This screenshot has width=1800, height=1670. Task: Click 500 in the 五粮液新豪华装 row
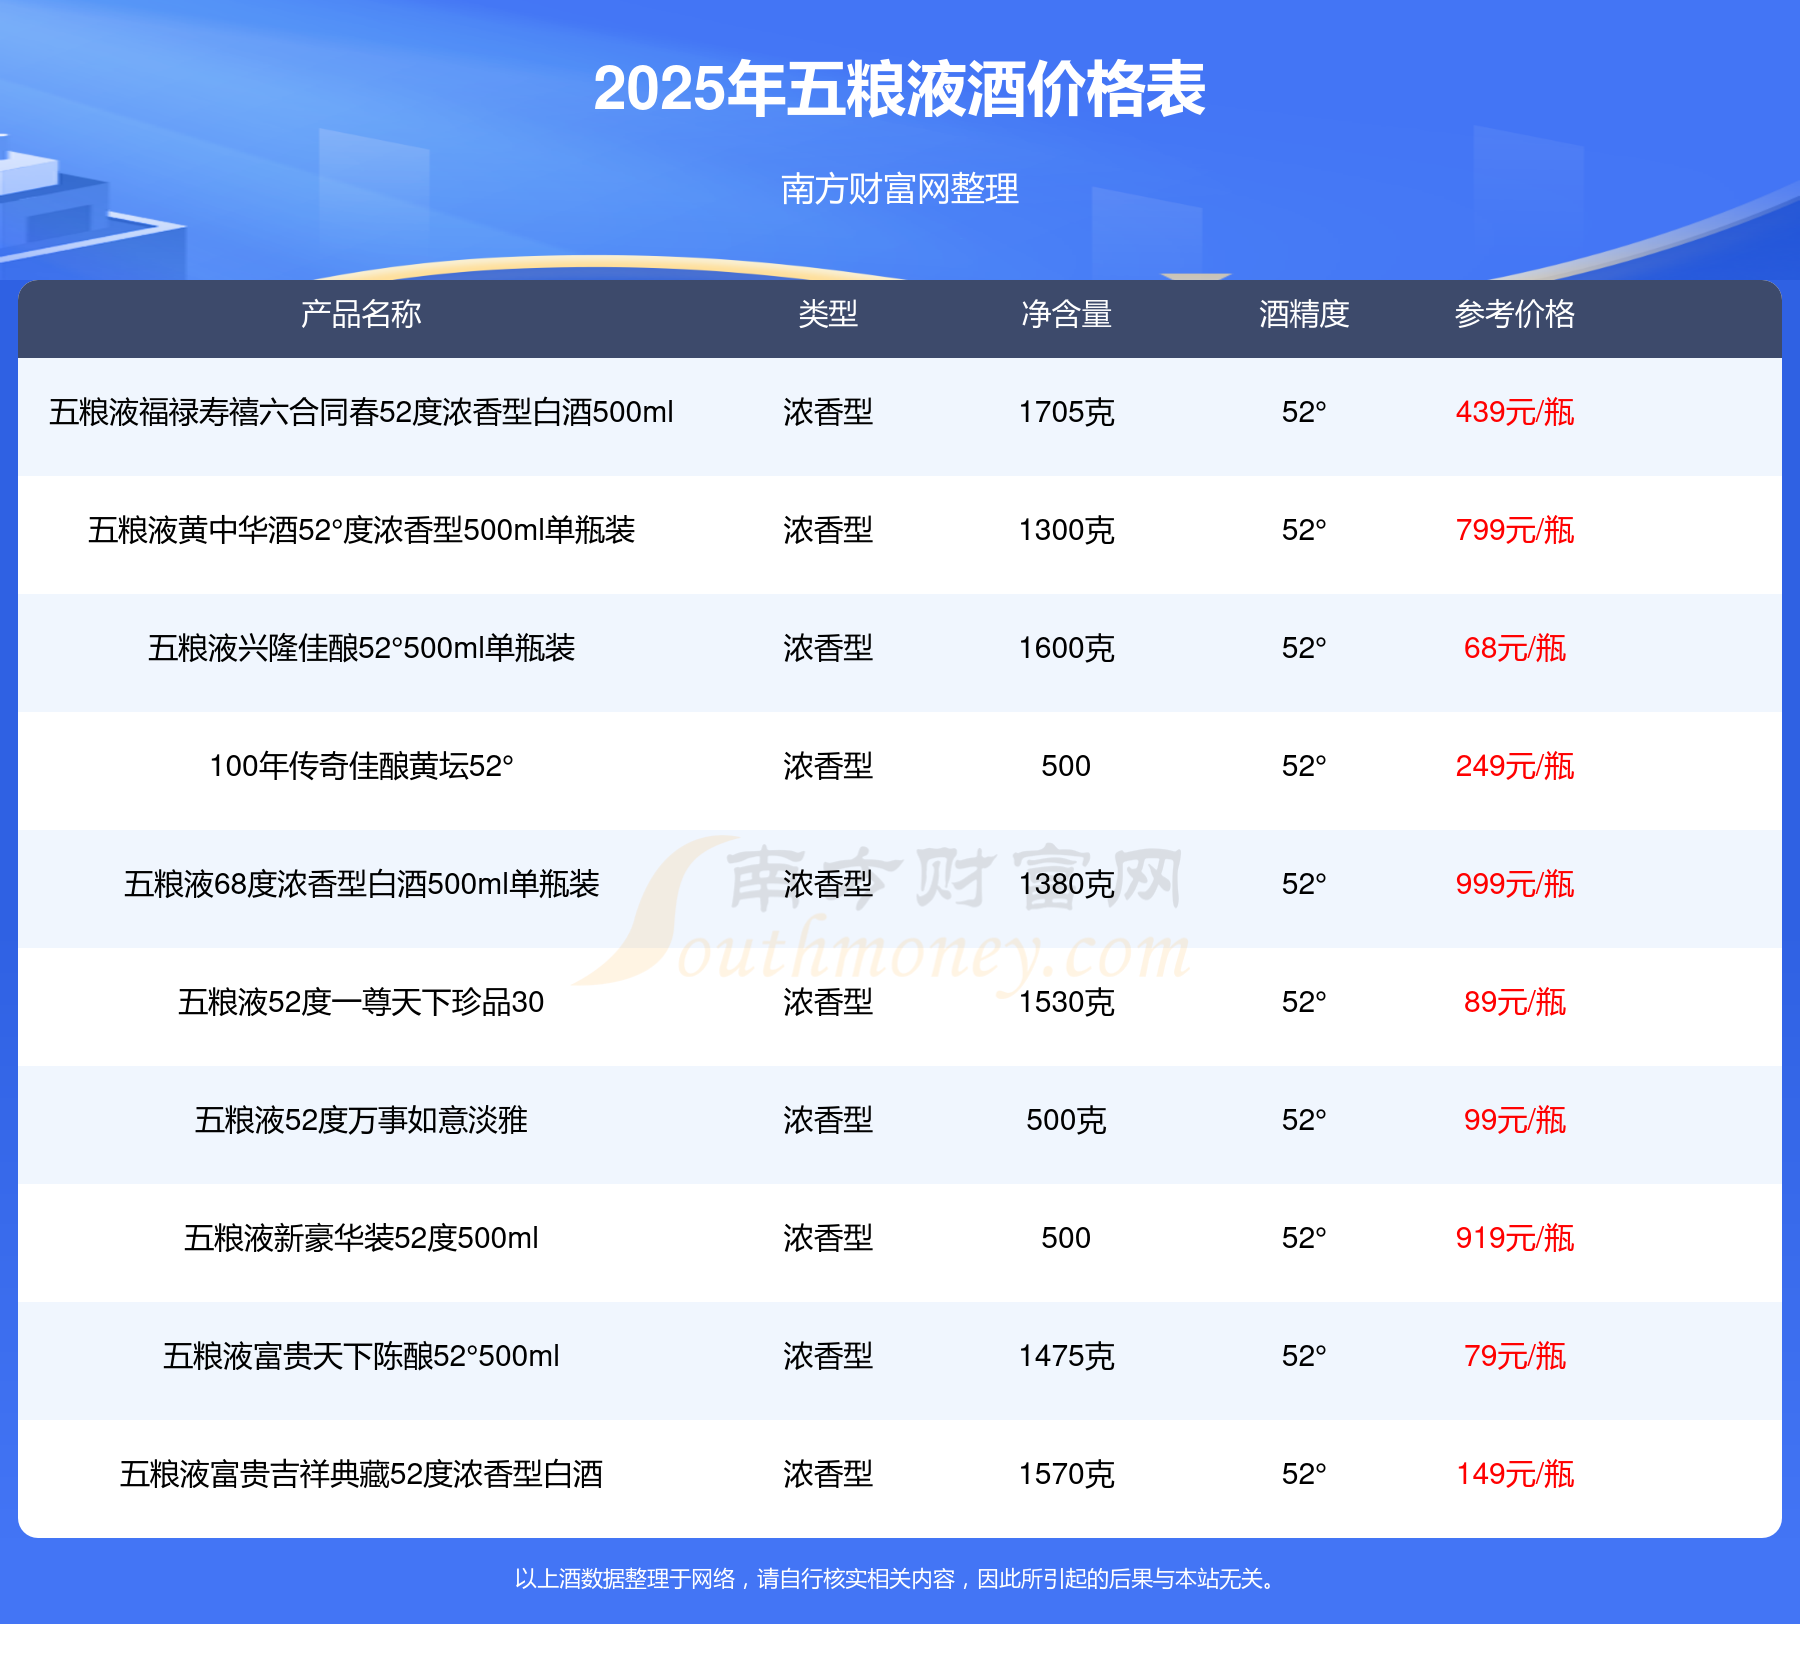tap(1066, 1238)
